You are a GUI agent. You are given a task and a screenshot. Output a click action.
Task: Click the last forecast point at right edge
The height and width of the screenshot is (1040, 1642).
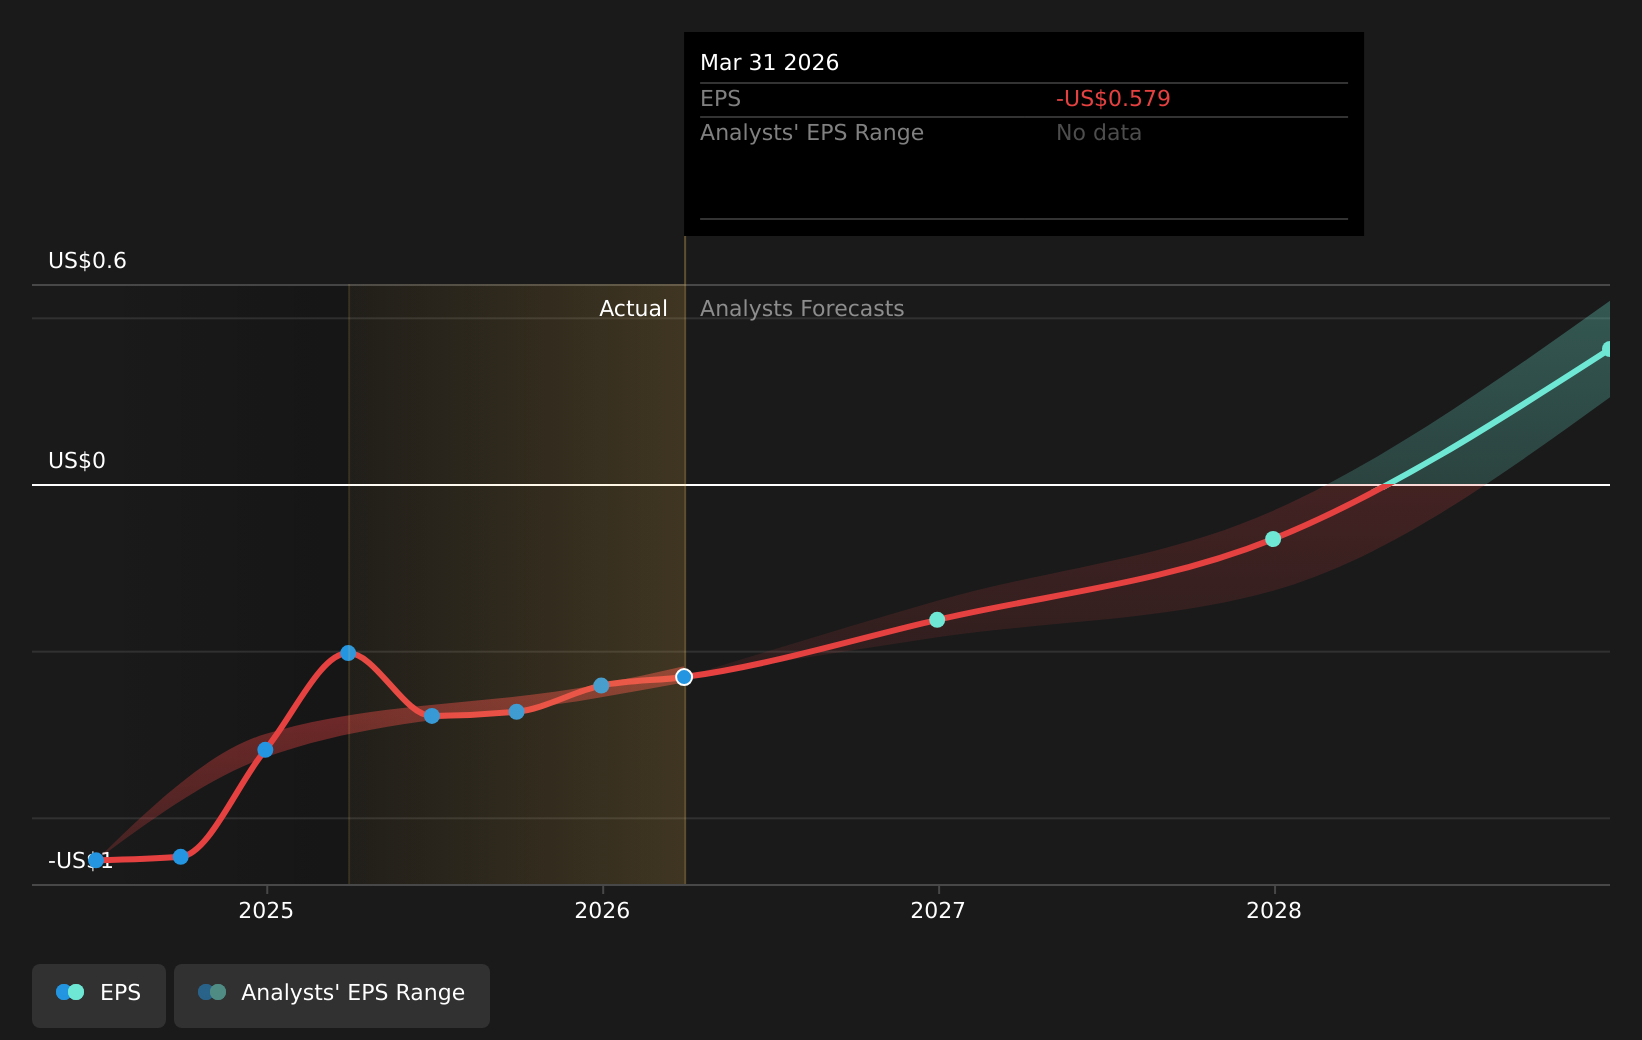1608,349
